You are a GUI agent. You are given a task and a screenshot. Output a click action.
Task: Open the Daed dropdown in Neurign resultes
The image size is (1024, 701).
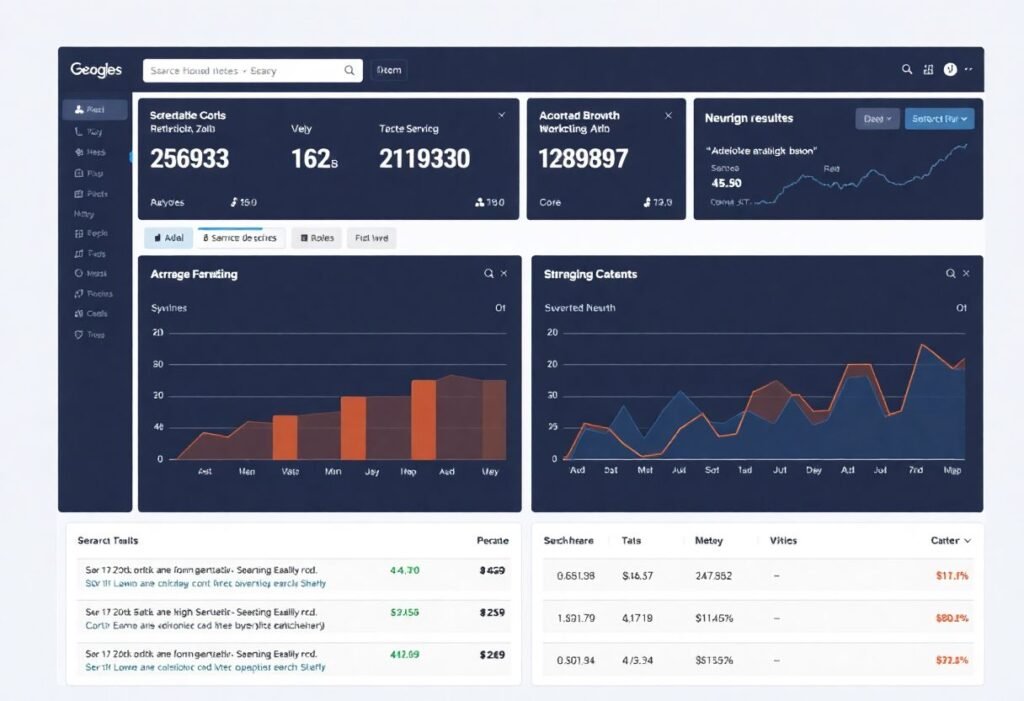pos(877,119)
